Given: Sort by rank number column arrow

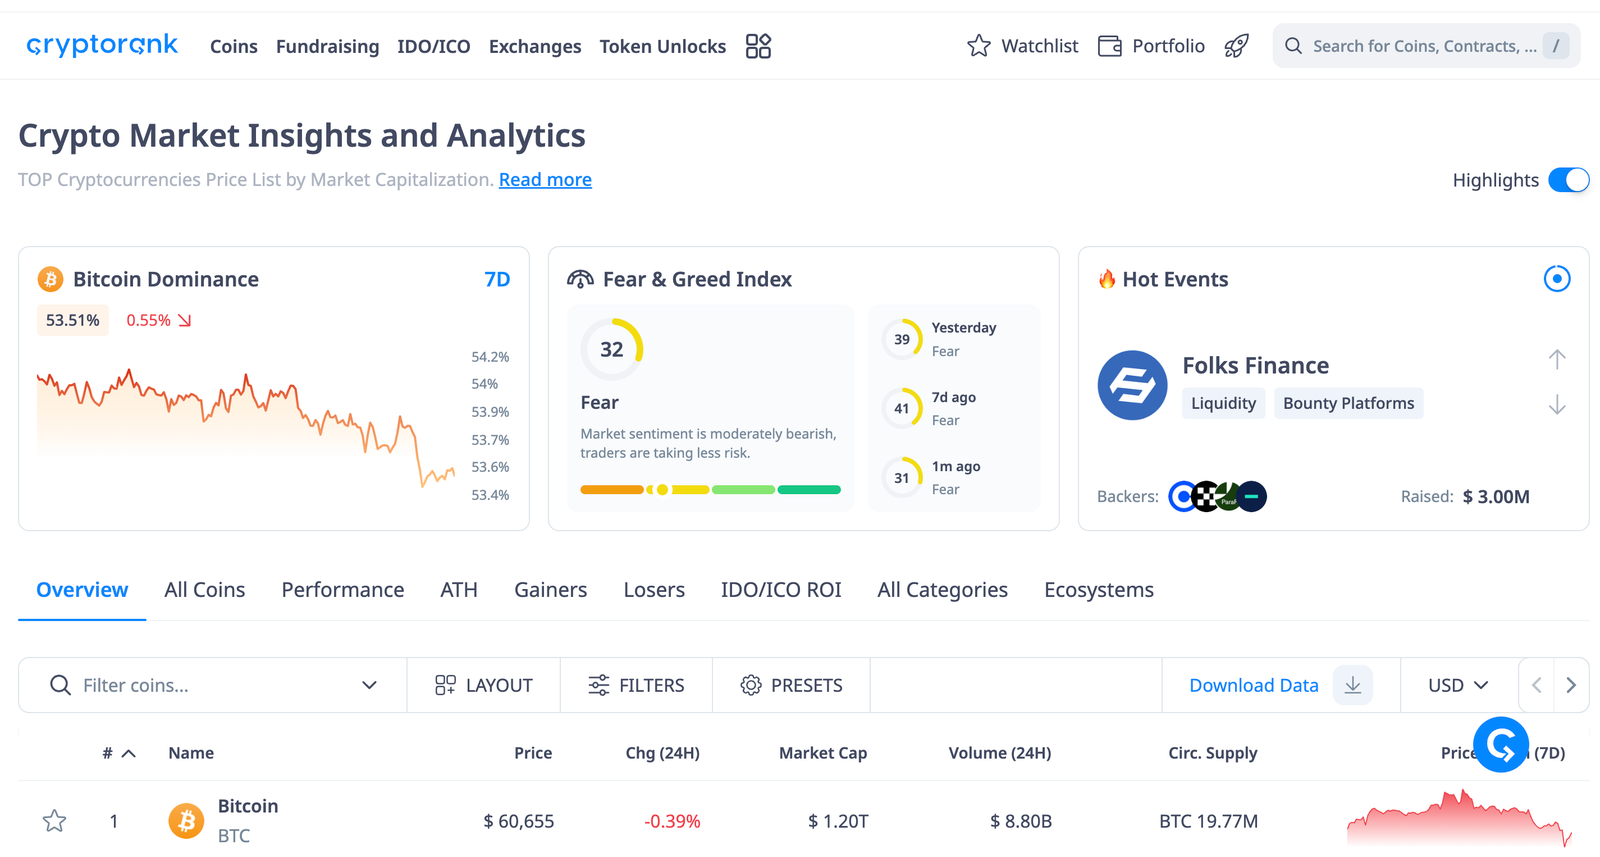Looking at the screenshot, I should (128, 754).
